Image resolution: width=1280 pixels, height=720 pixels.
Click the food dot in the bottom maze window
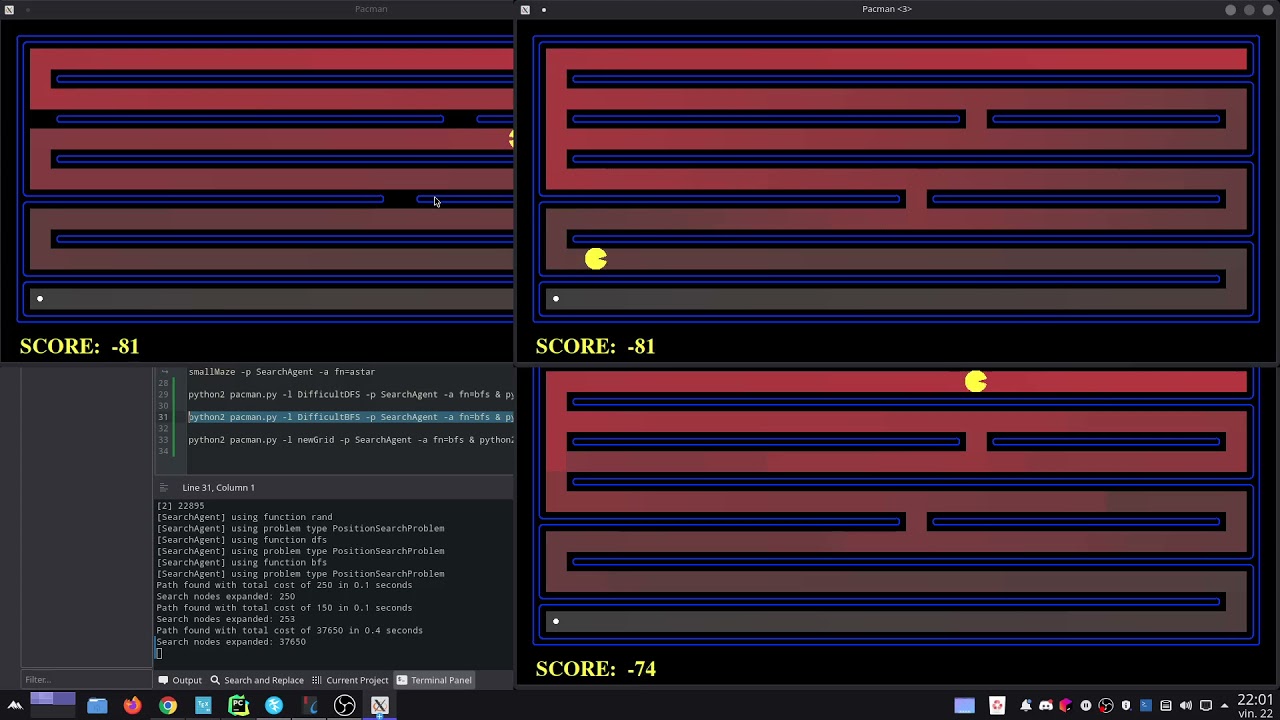point(556,621)
